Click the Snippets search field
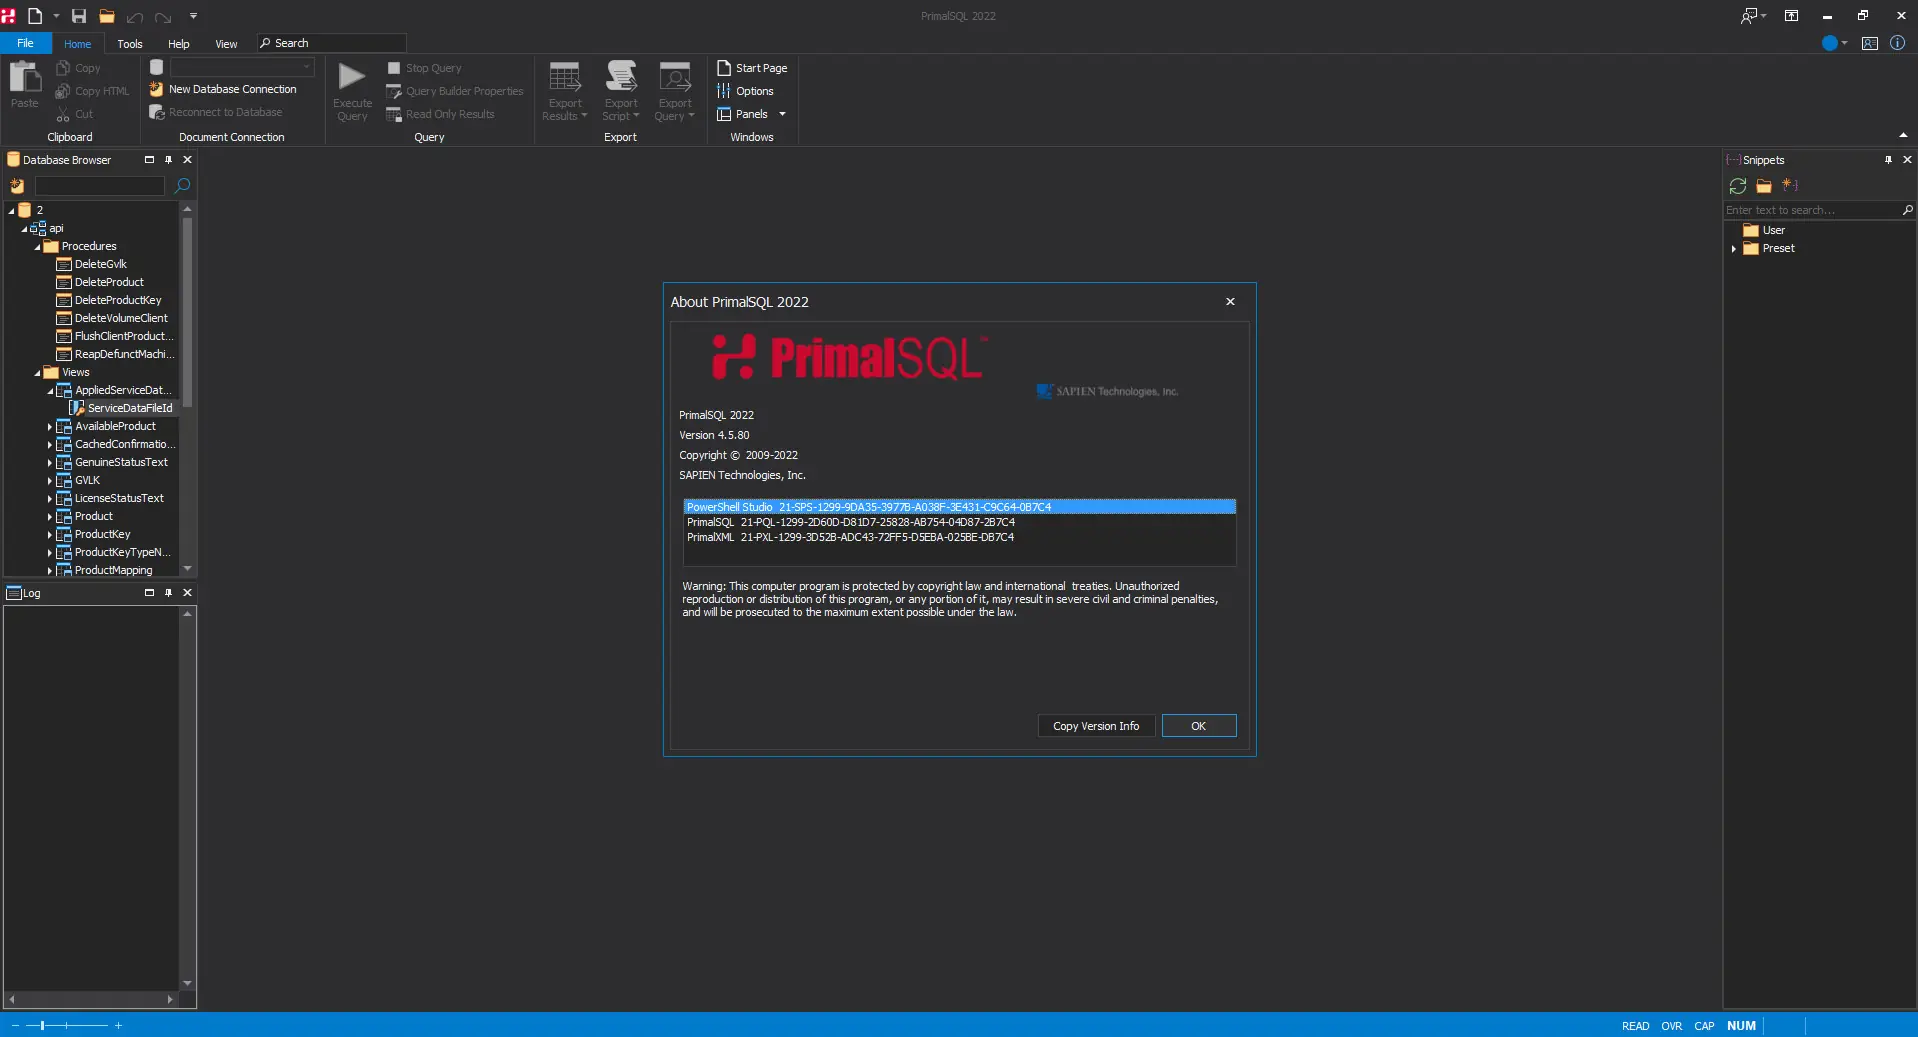This screenshot has height=1037, width=1918. 1812,210
